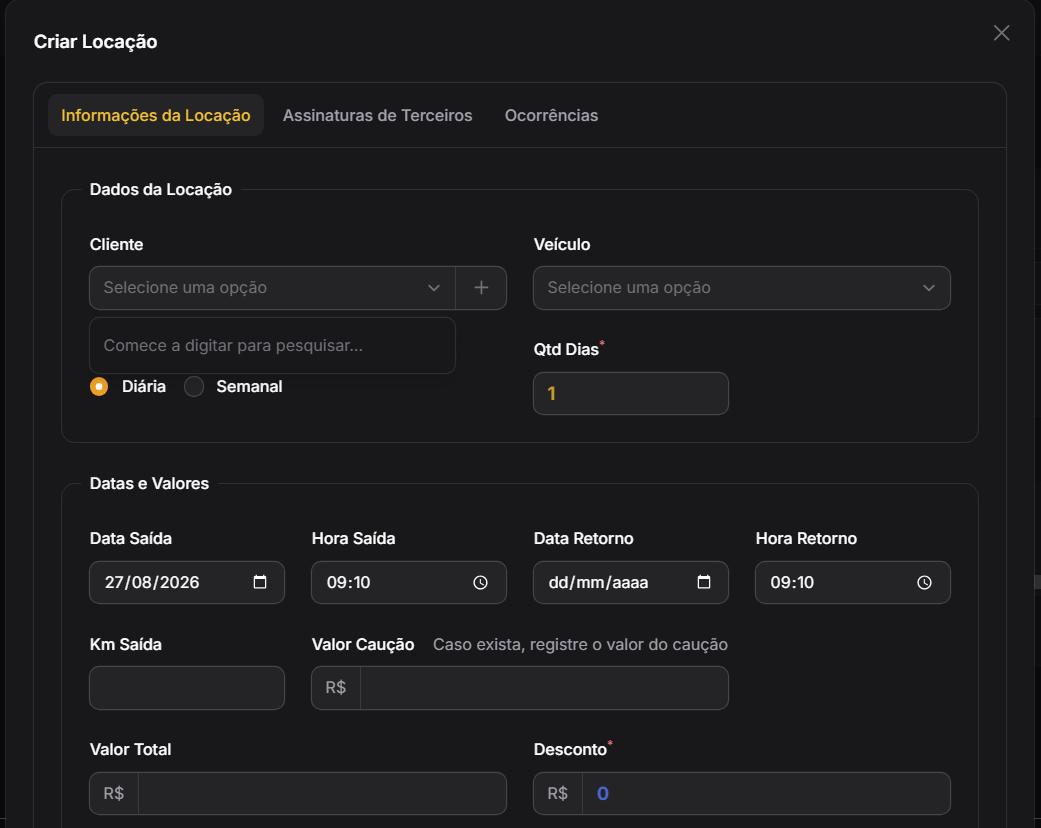Click the Hora Saída time field

pyautogui.click(x=408, y=582)
